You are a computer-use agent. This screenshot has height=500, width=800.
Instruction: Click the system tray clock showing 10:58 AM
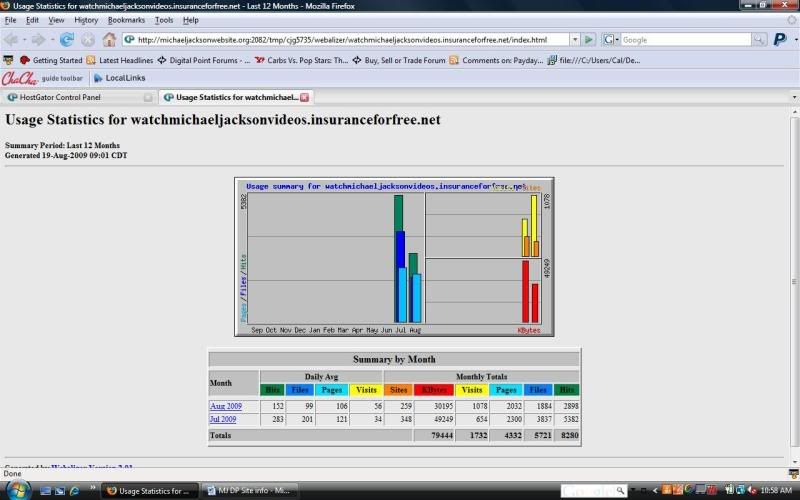pyautogui.click(x=776, y=490)
